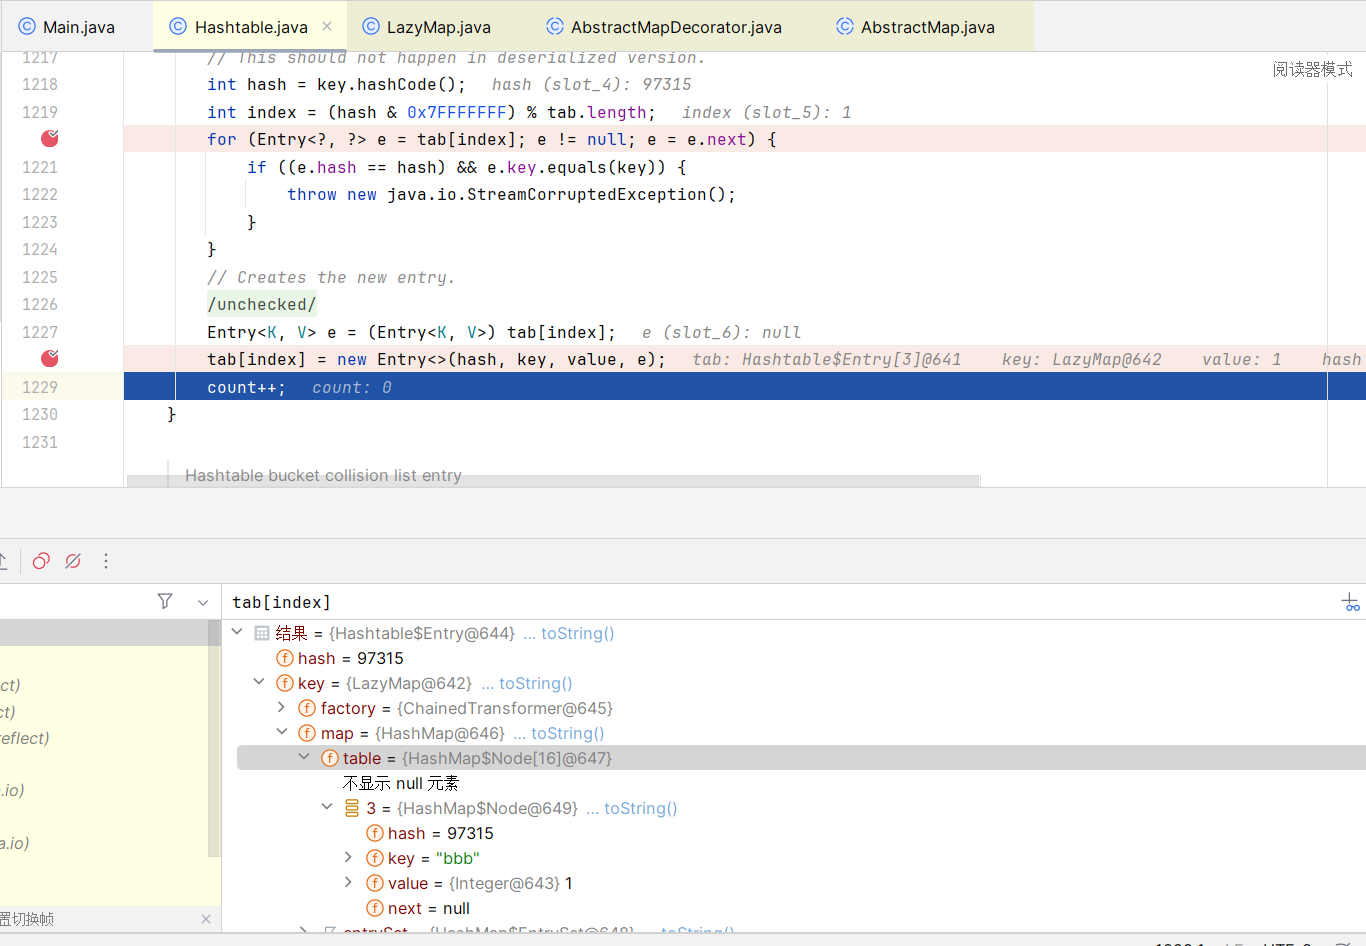Expand the key "bbb" field

(348, 857)
